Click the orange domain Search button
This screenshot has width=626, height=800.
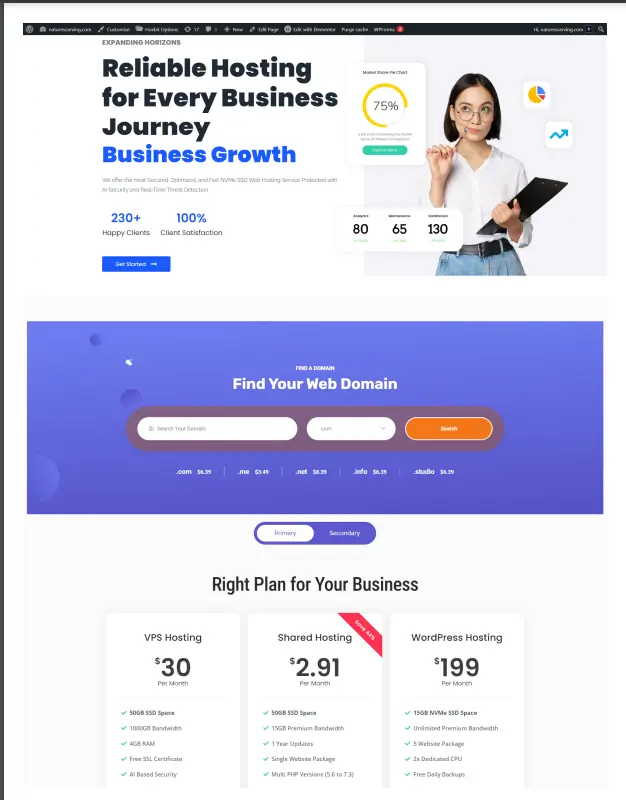pos(448,429)
